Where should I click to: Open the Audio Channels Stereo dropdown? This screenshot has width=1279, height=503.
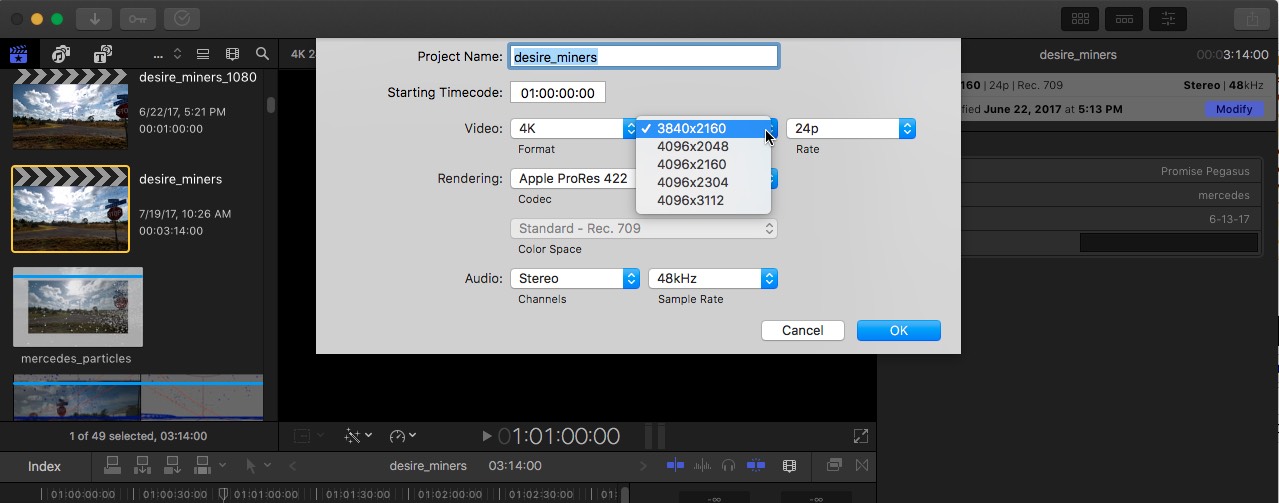[574, 279]
